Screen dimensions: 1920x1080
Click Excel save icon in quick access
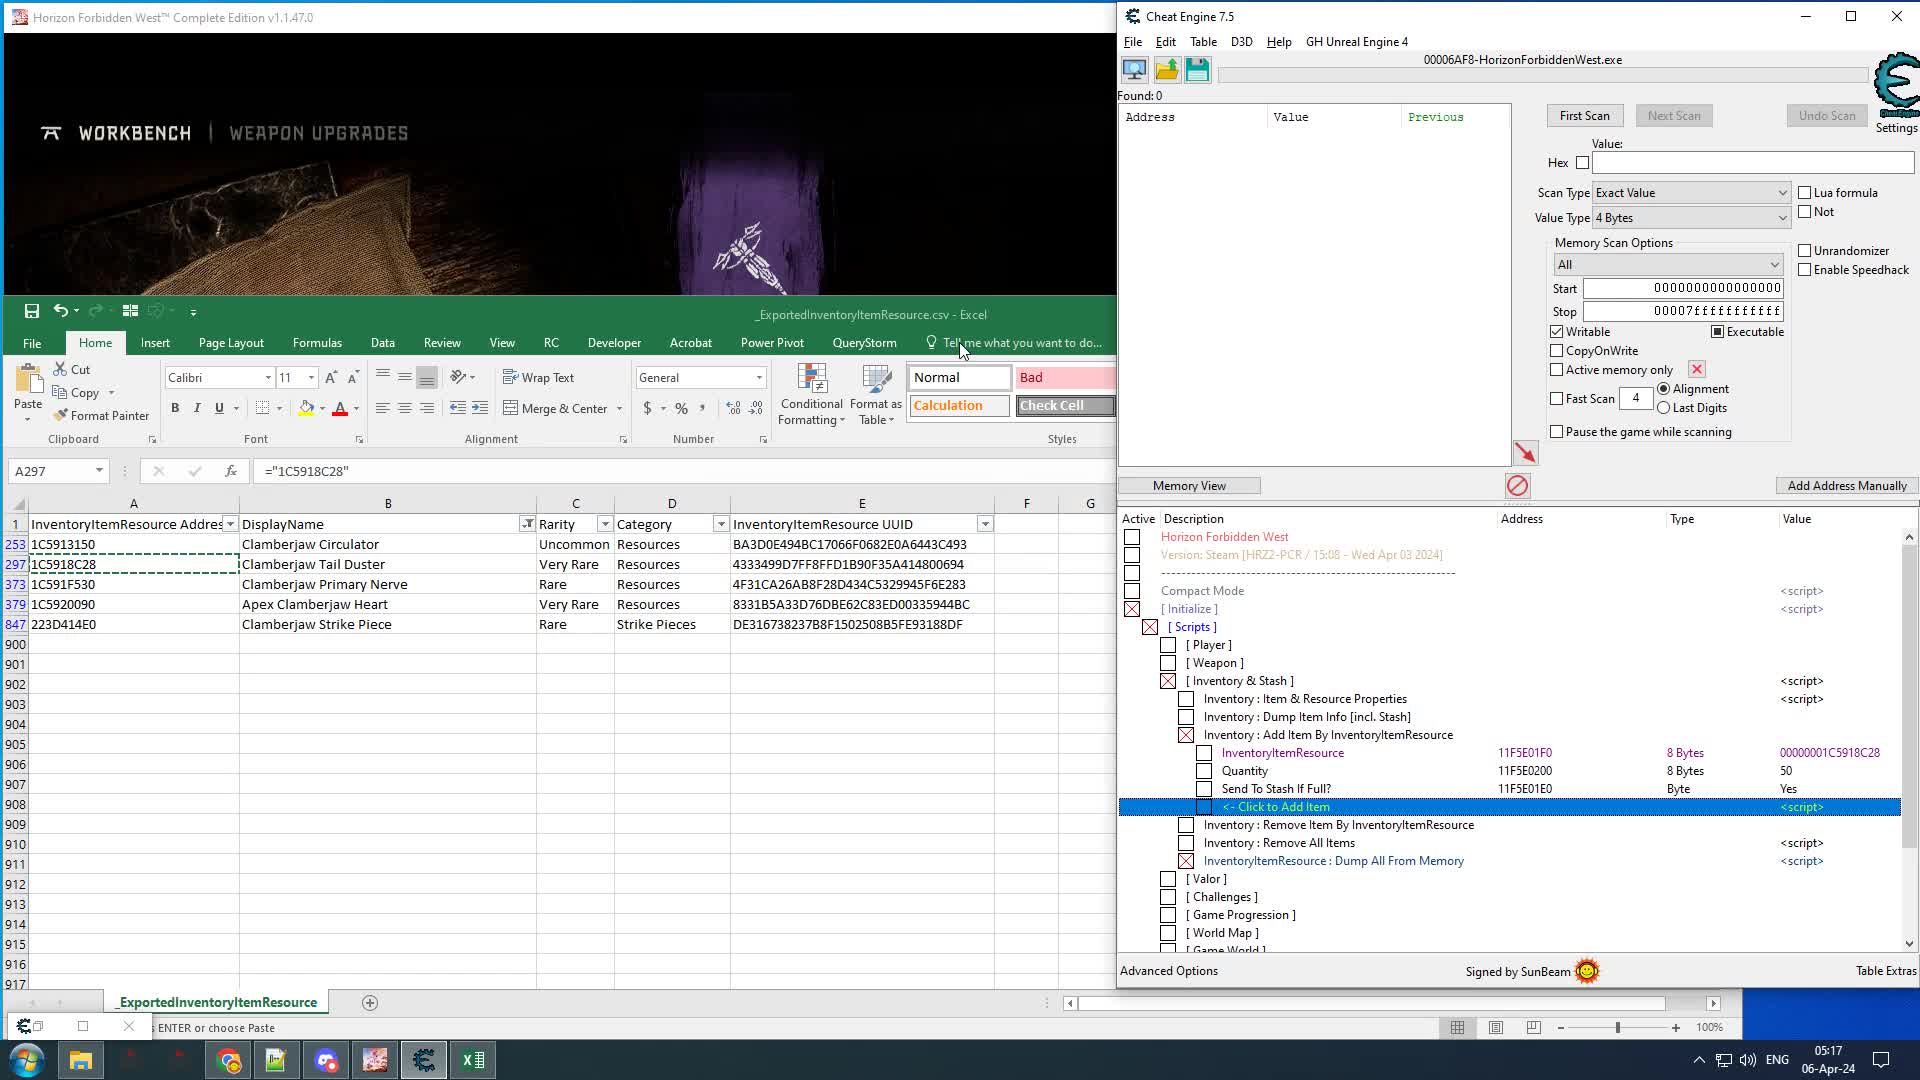pyautogui.click(x=32, y=311)
